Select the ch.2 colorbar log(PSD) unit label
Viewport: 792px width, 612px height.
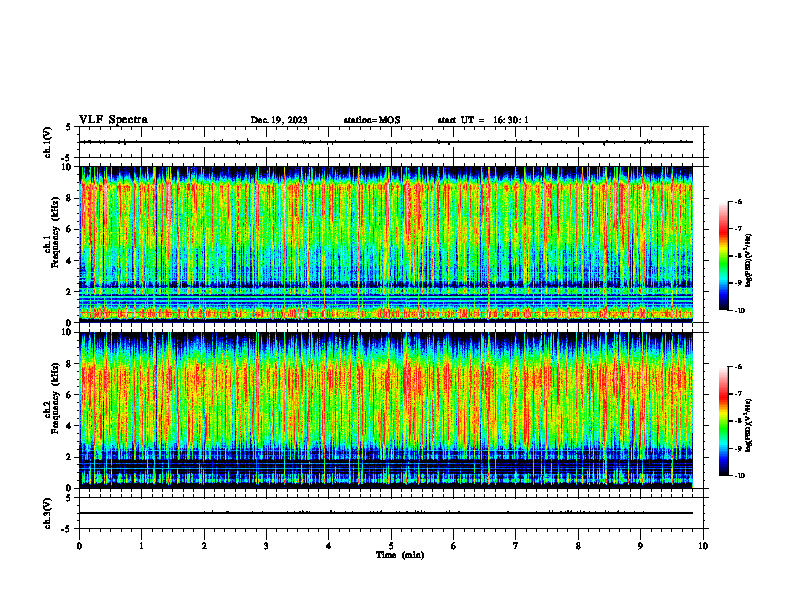pos(749,426)
